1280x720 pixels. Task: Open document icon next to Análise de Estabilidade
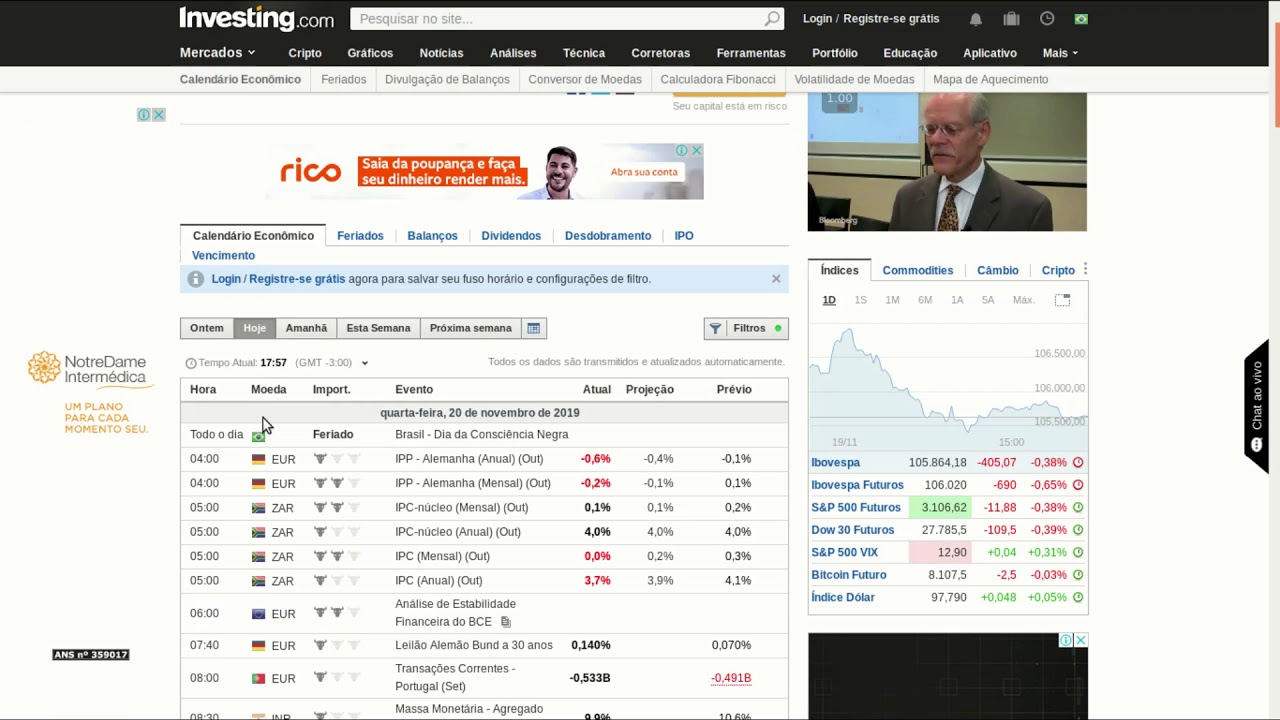pyautogui.click(x=506, y=622)
